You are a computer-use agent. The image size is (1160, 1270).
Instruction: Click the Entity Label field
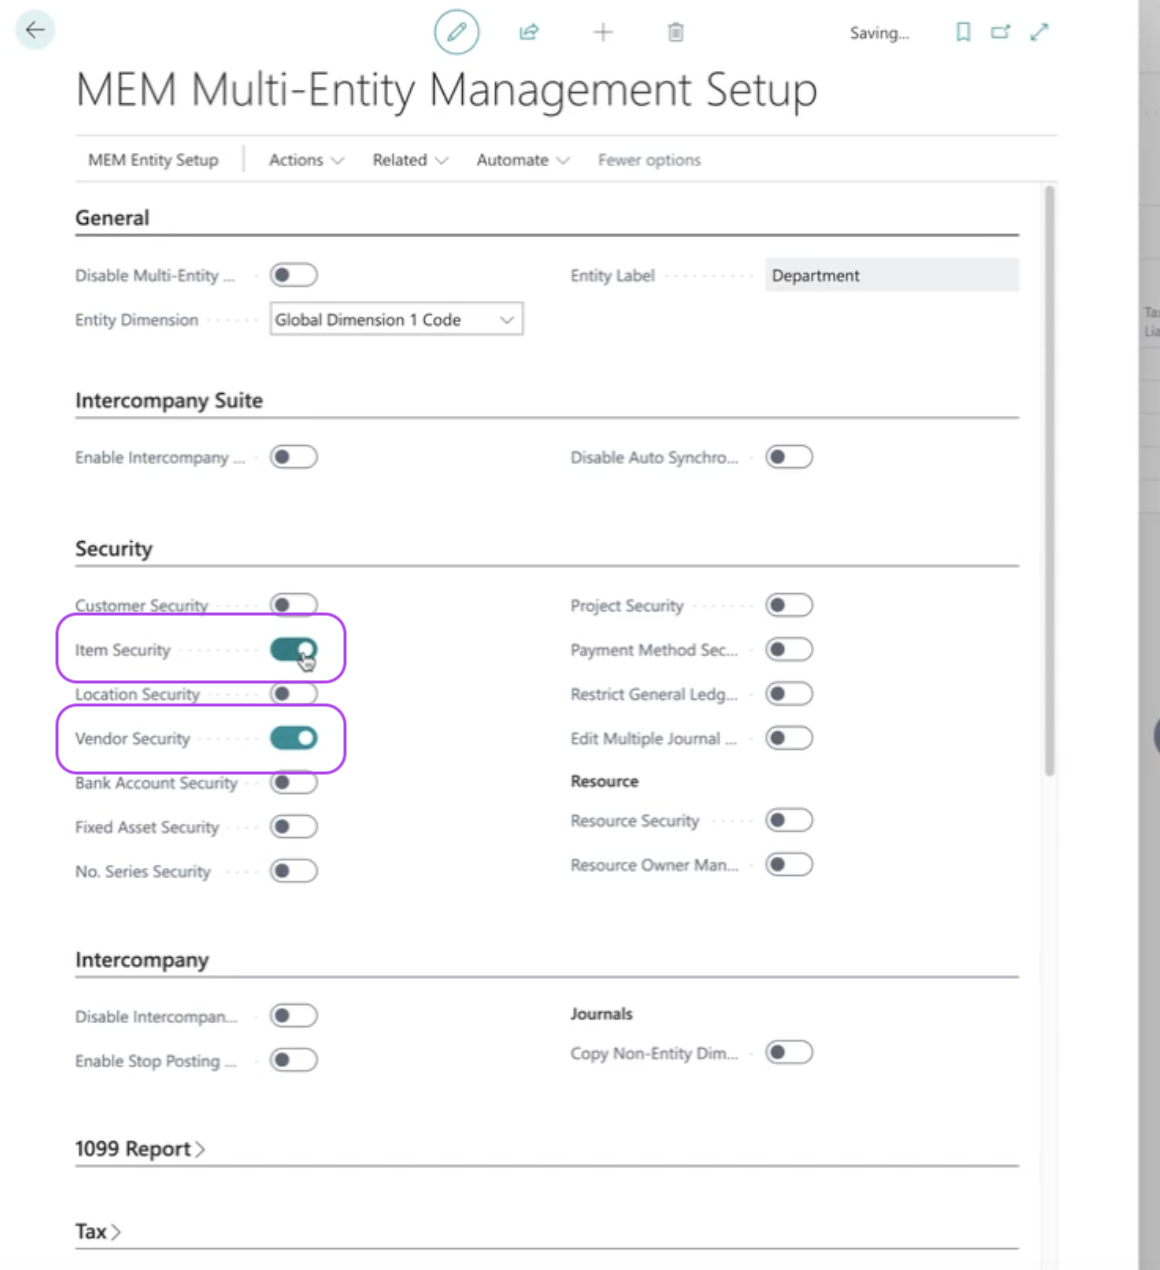pos(892,275)
